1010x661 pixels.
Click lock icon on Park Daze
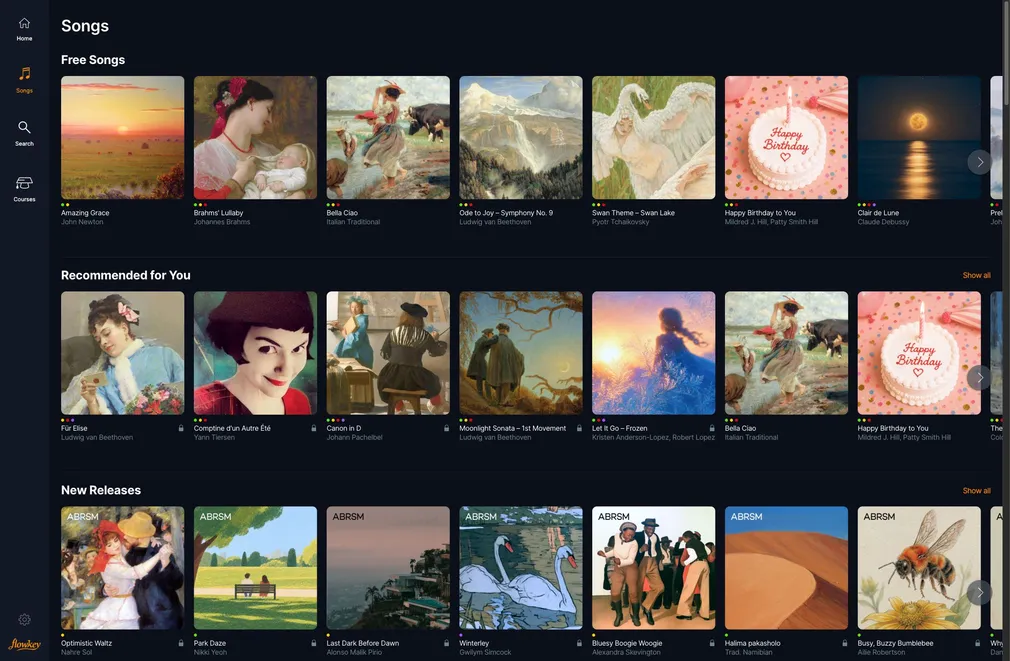click(314, 643)
